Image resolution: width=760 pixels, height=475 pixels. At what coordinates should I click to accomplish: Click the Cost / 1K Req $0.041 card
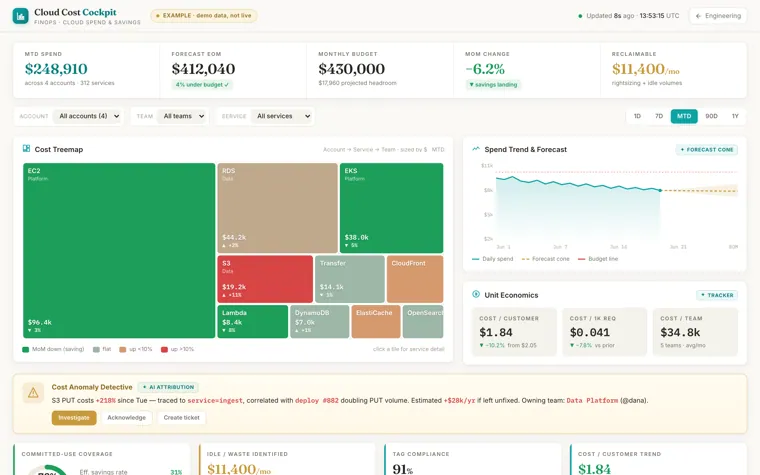(x=604, y=332)
